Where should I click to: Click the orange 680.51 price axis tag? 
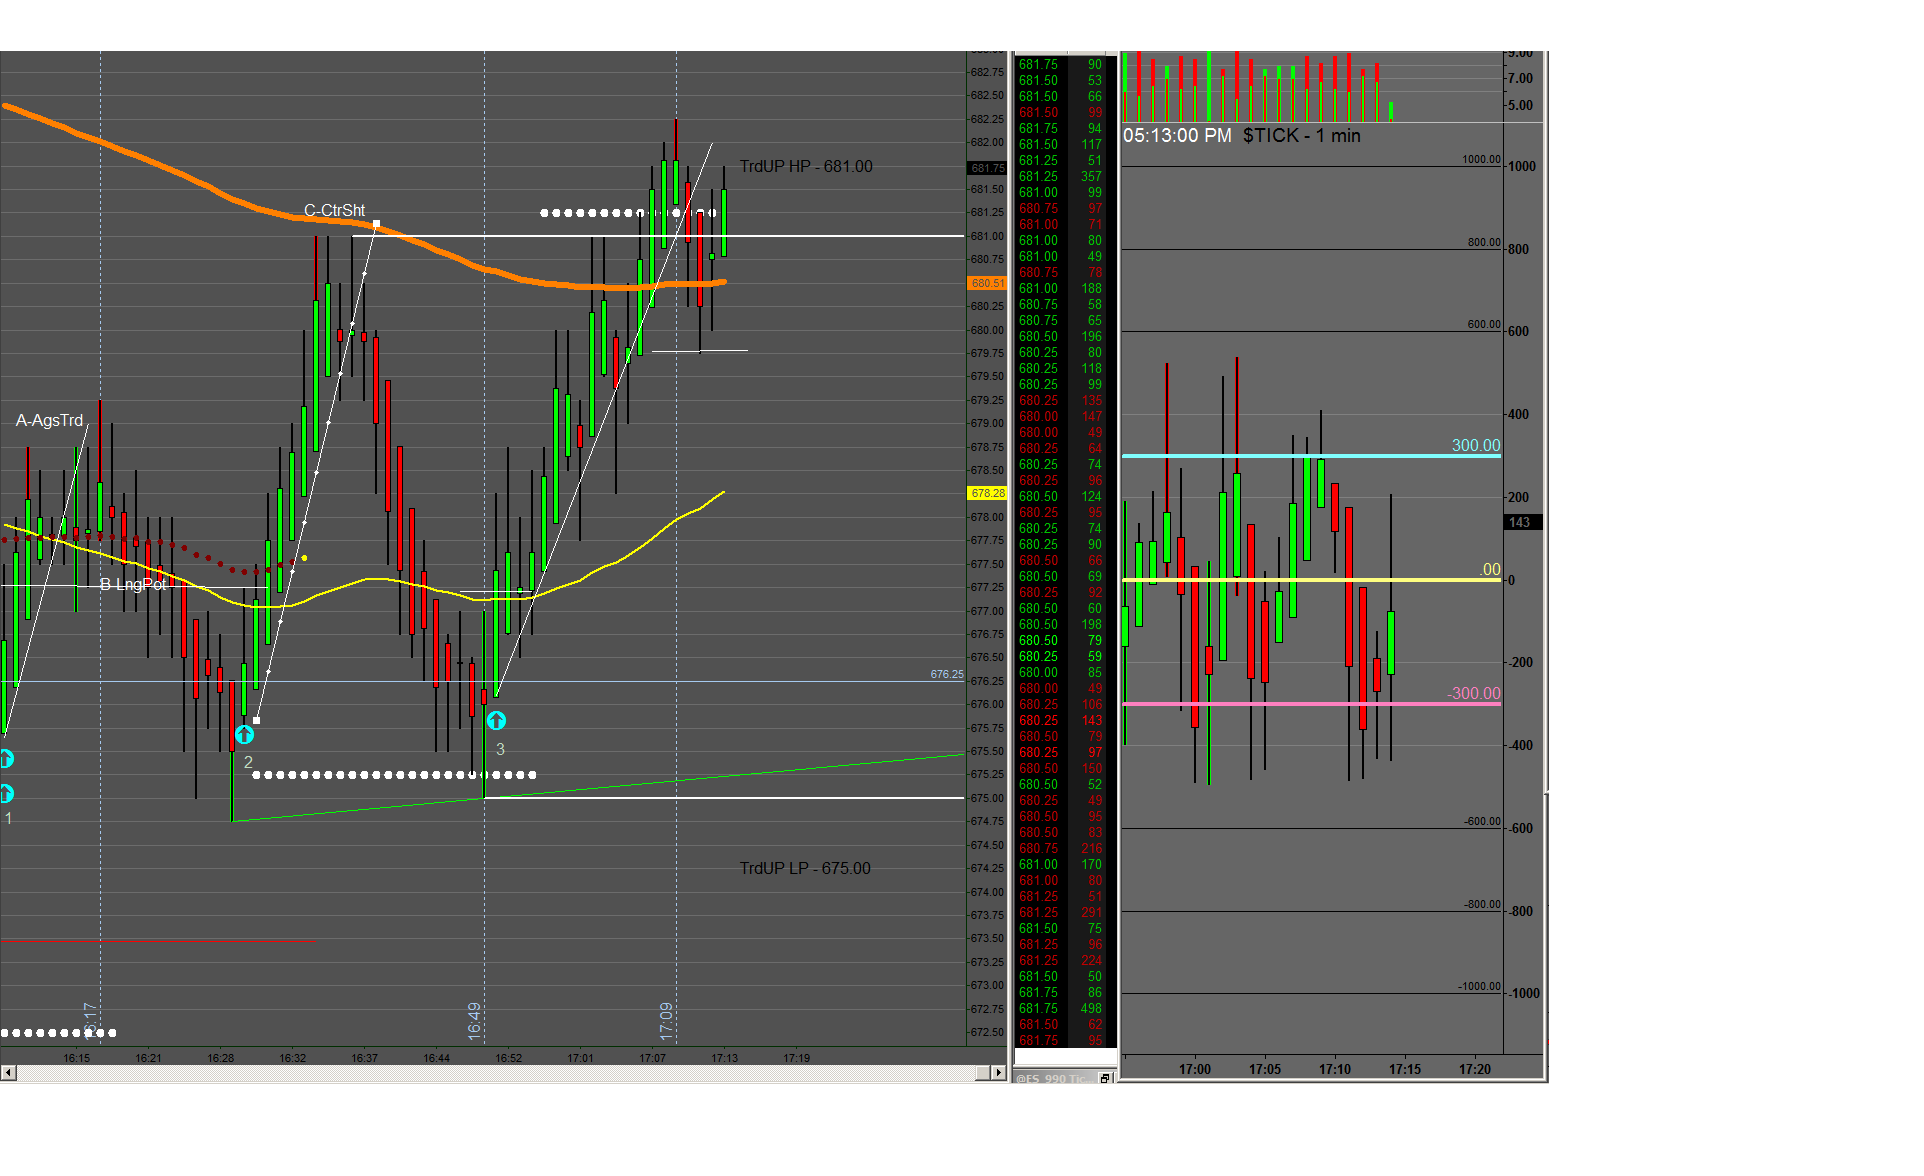pyautogui.click(x=987, y=283)
